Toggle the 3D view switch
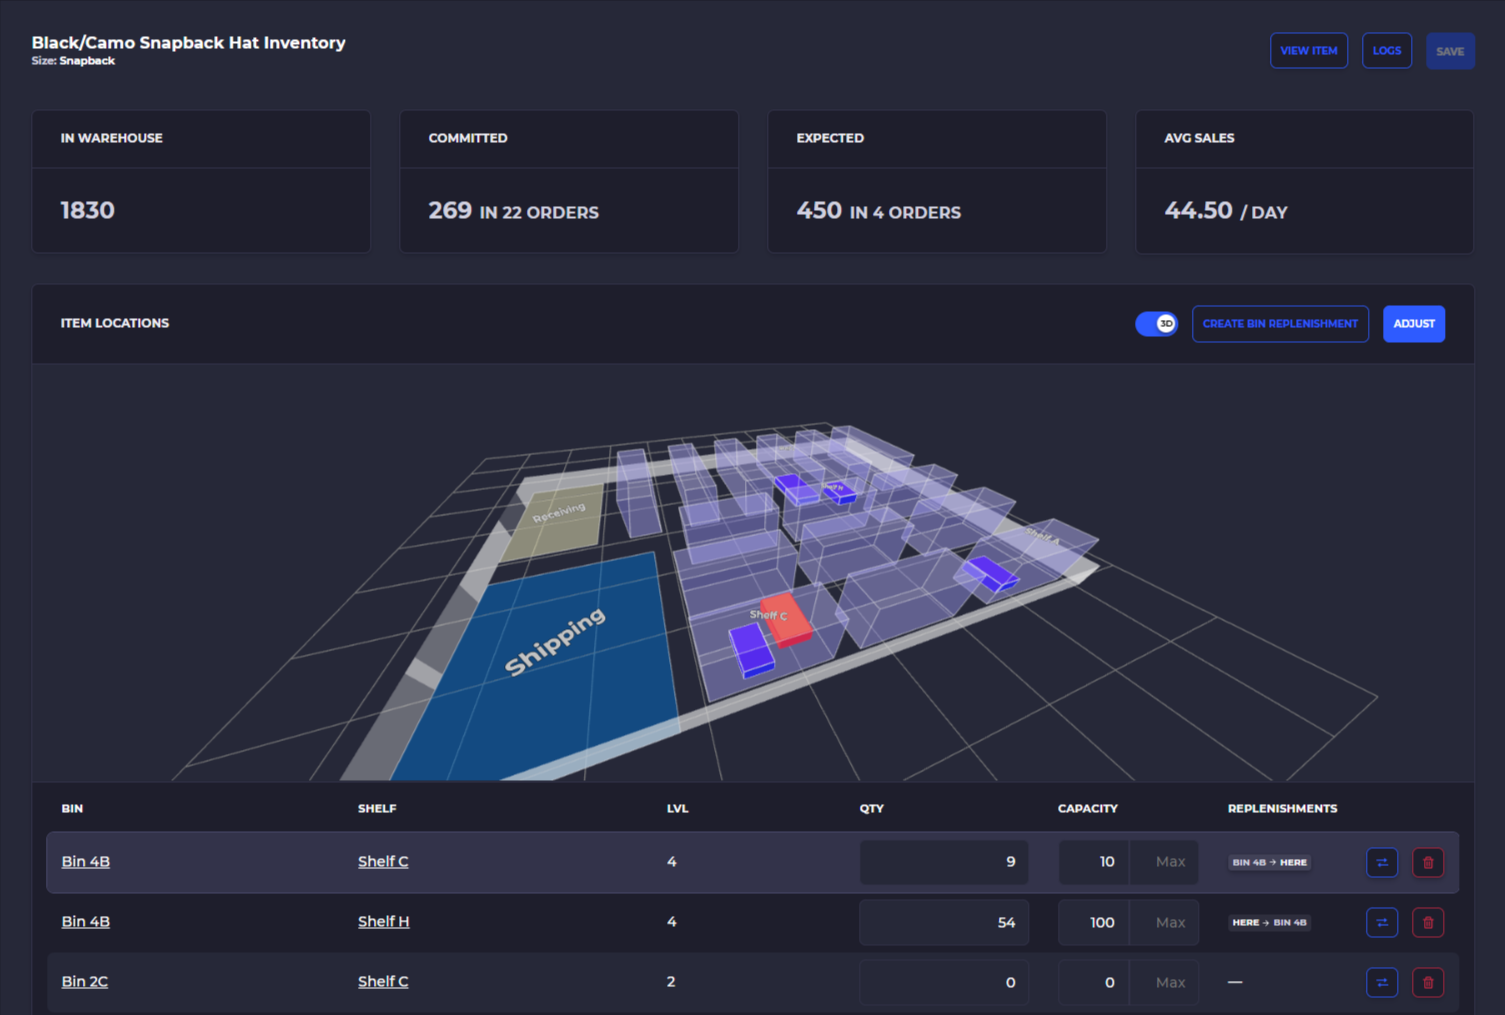Viewport: 1505px width, 1015px height. point(1156,324)
